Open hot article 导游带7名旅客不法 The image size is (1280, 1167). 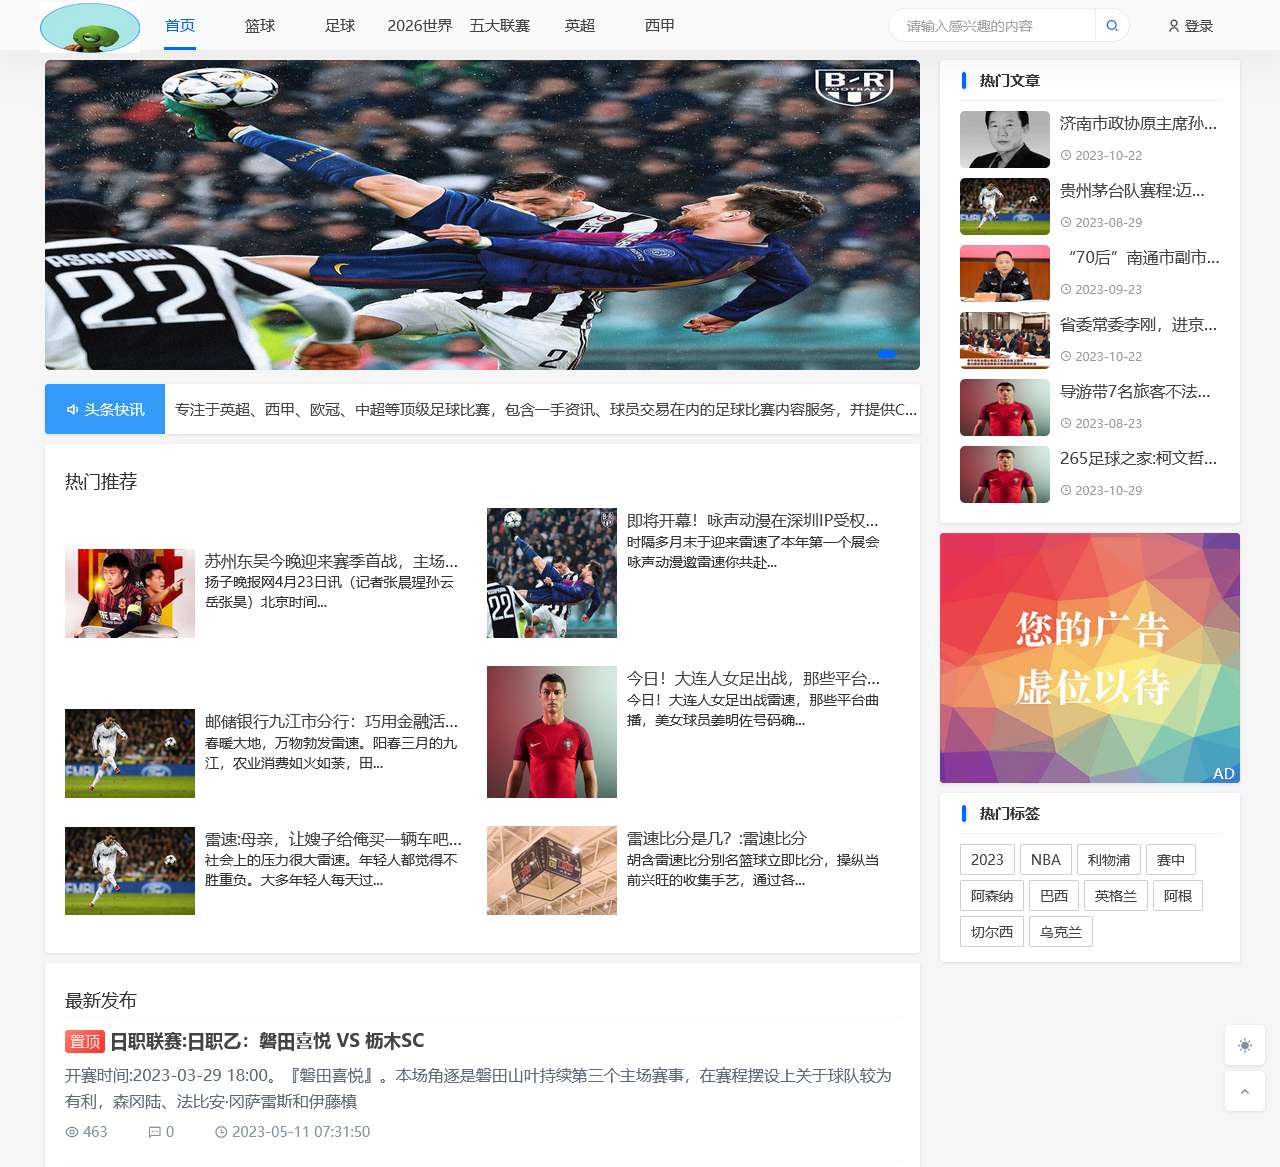[1135, 392]
